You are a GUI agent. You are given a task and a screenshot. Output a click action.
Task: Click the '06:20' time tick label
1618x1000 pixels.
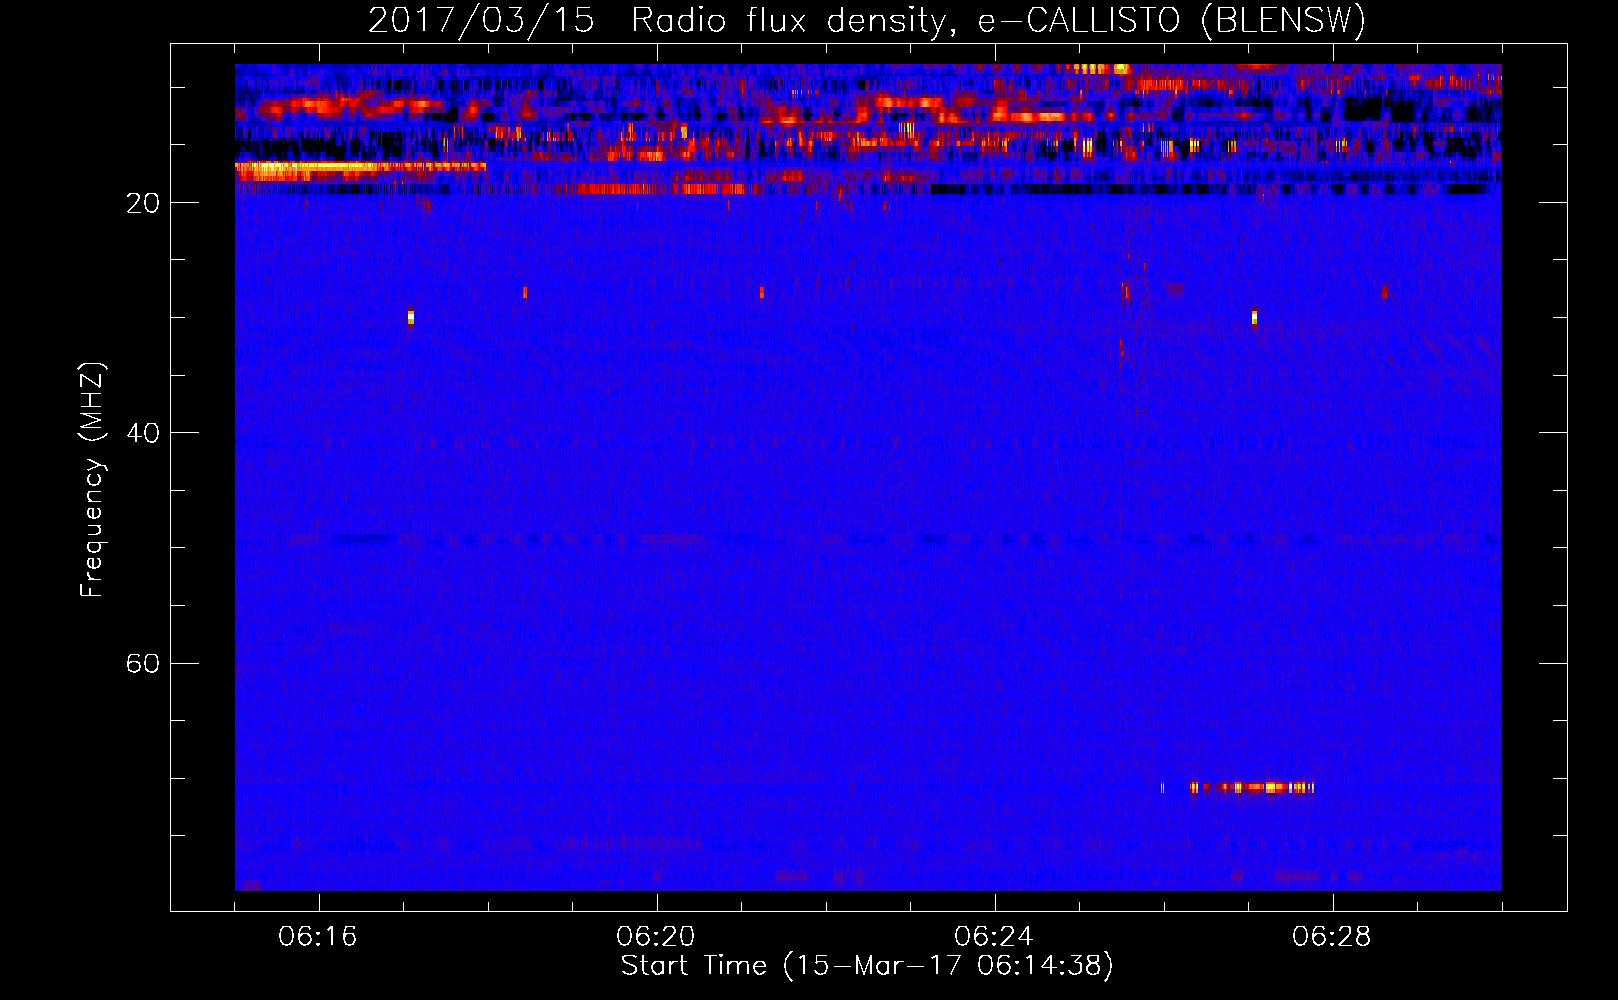[x=656, y=937]
